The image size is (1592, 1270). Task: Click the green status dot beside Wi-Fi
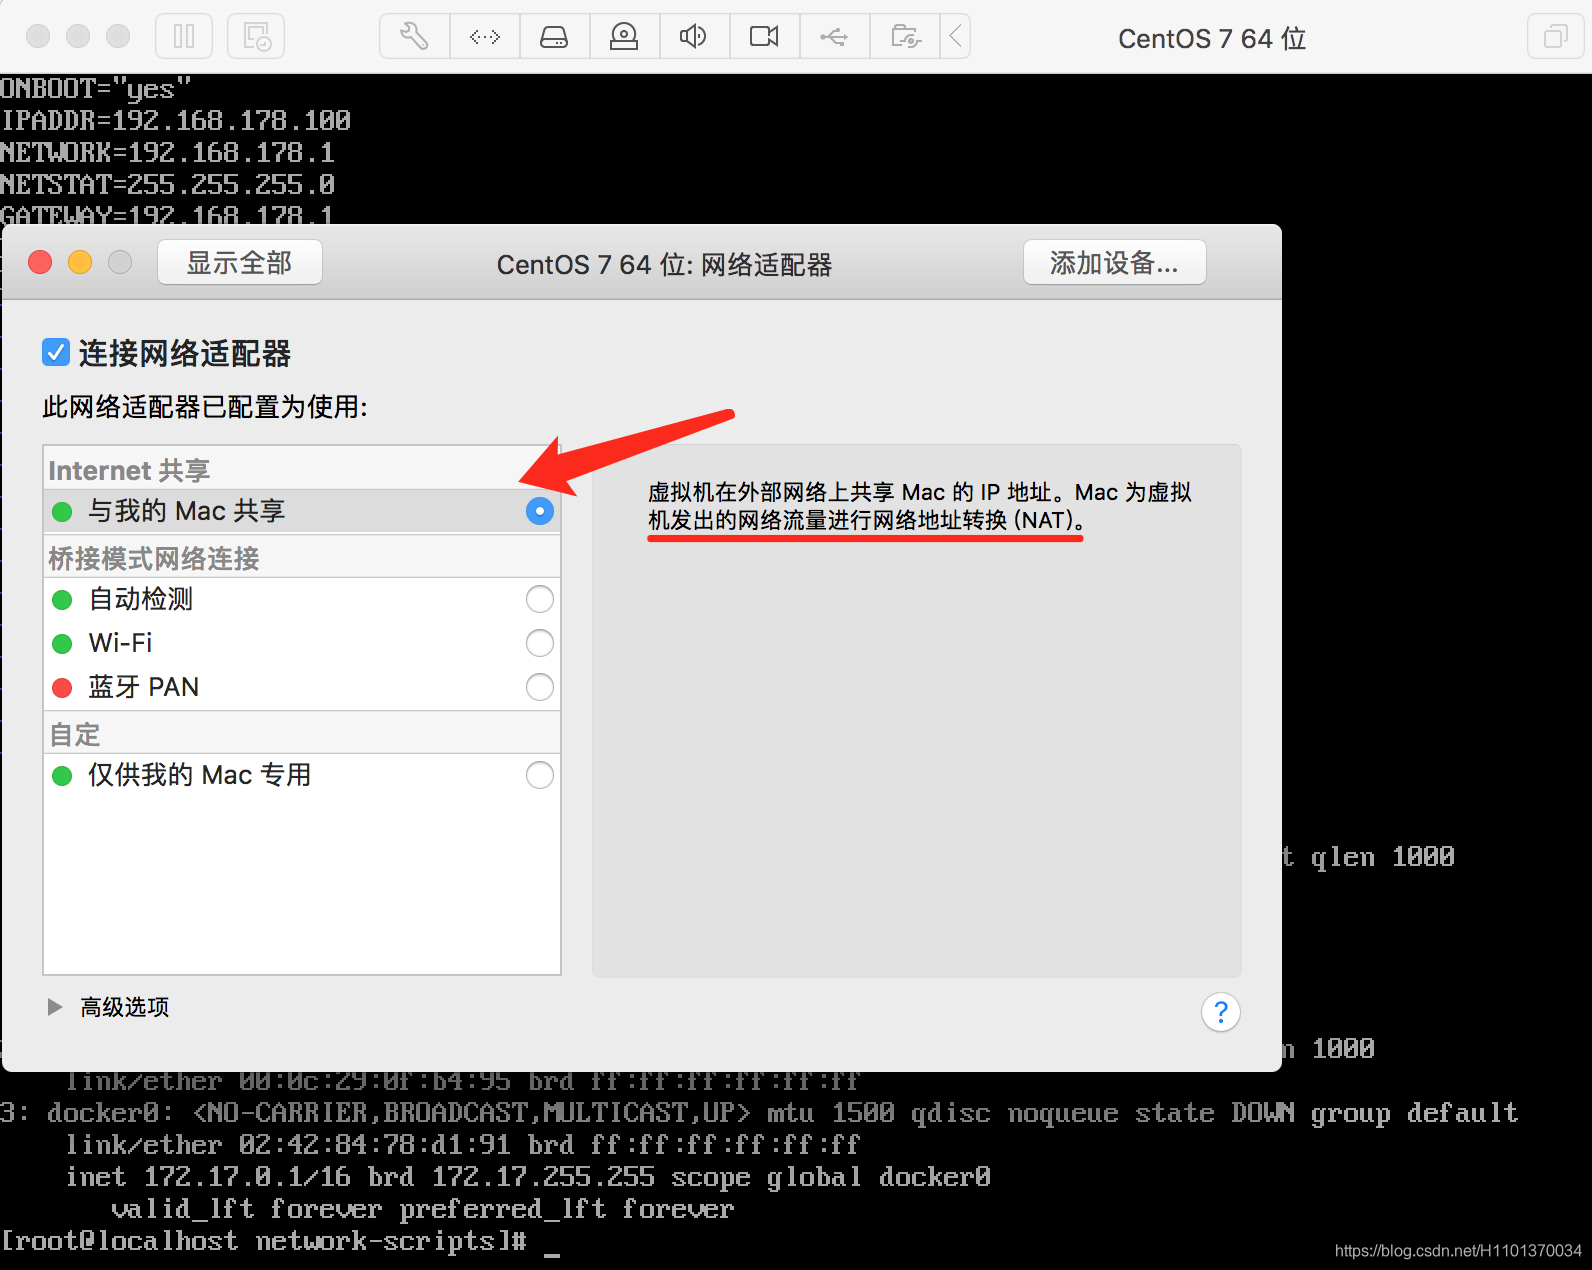coord(62,644)
